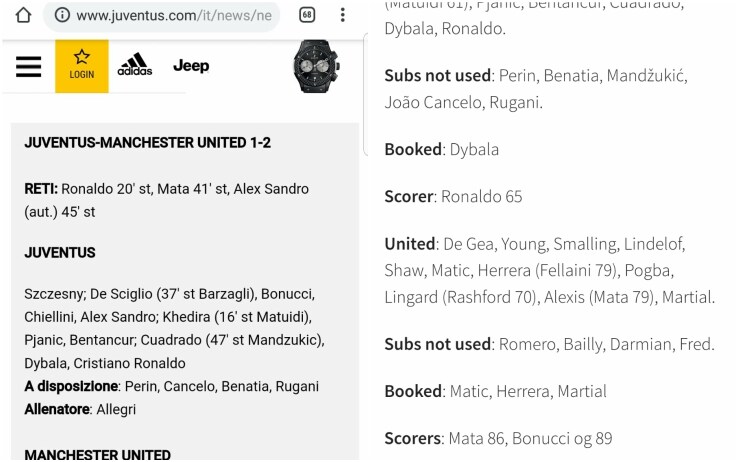
Task: Open the browser three-dot overflow menu
Action: pyautogui.click(x=343, y=15)
